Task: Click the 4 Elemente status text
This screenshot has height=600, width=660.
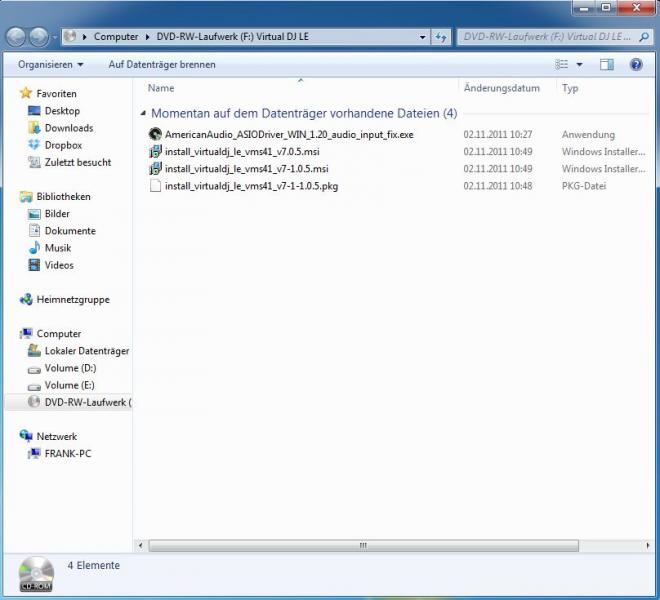Action: [93, 565]
